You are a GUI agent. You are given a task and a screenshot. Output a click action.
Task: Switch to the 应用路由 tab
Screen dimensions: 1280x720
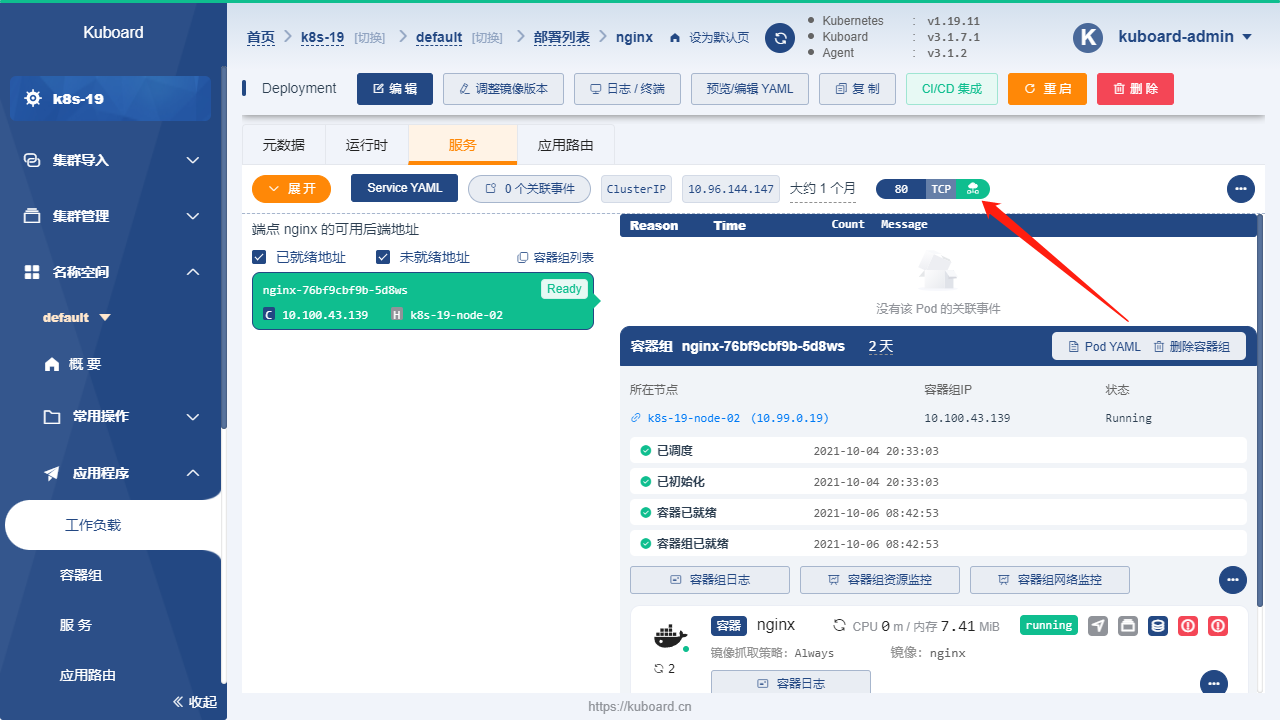pos(565,145)
